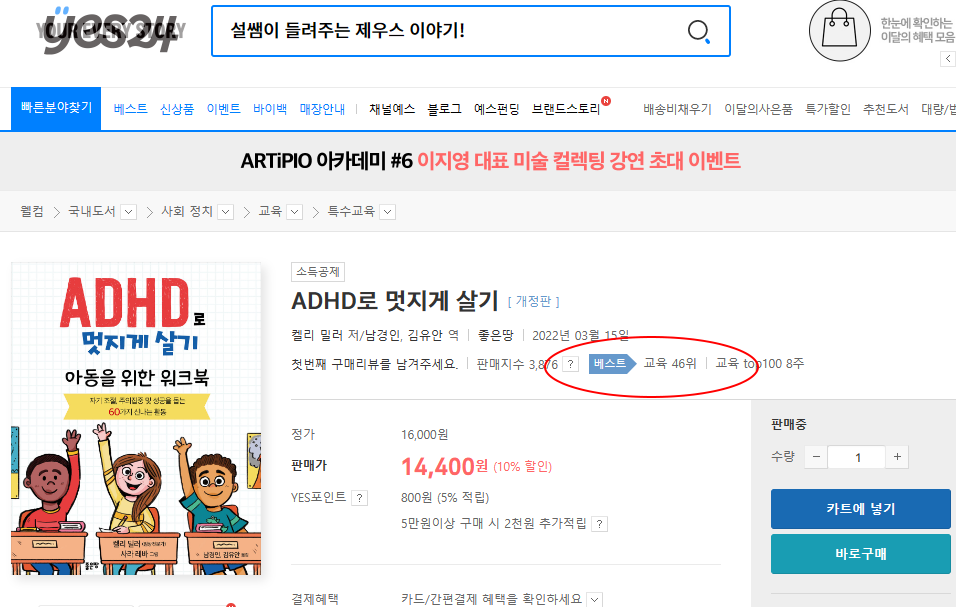Click the ARTiPIO 아카데미 event banner
The image size is (956, 607).
491,161
